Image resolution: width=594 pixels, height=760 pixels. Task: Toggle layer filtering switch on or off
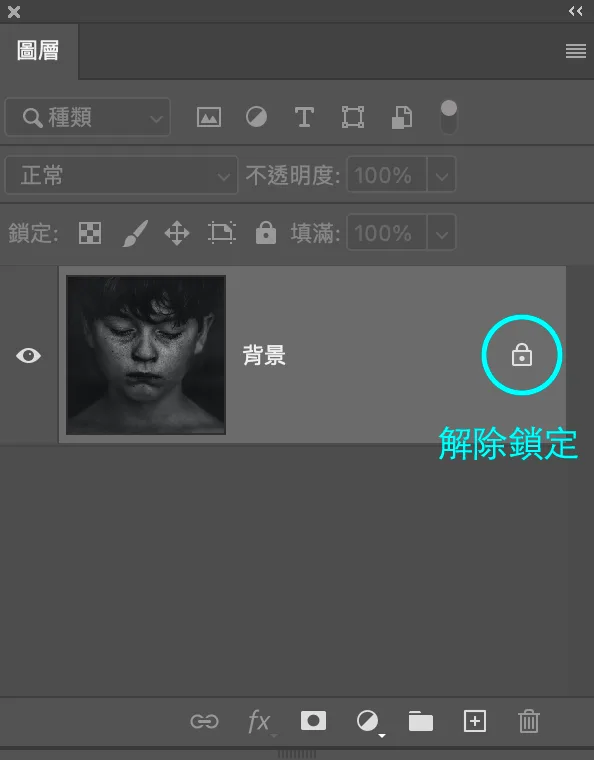(449, 117)
